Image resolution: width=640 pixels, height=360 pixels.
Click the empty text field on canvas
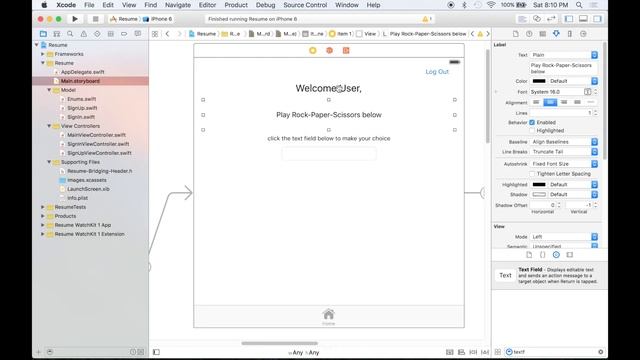[x=329, y=154]
